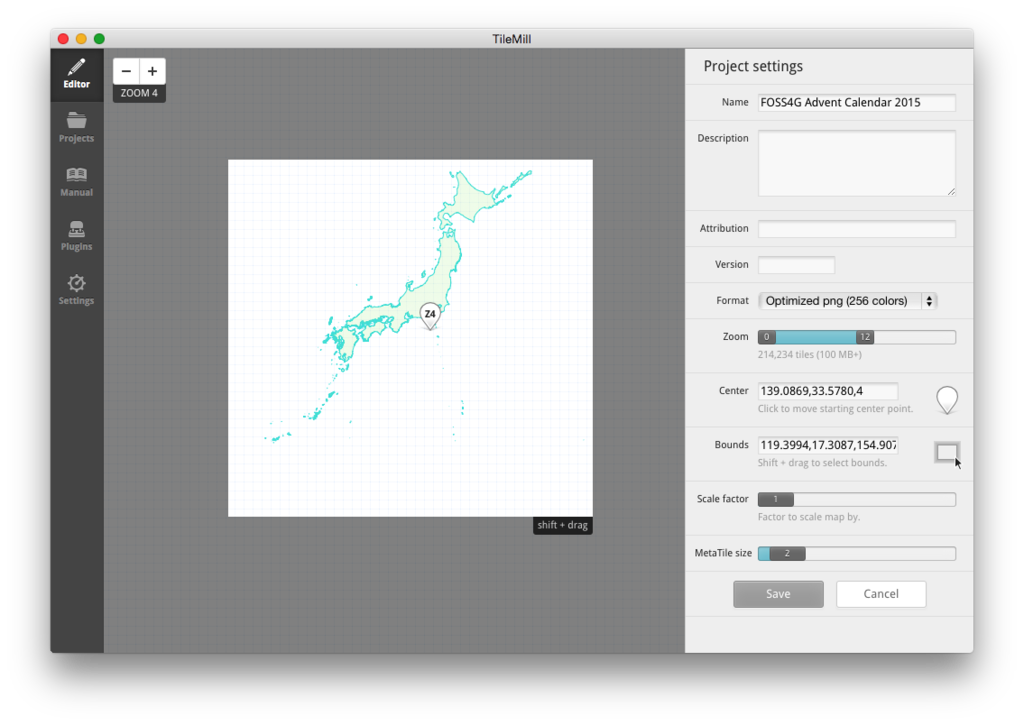Save the project settings

click(778, 594)
